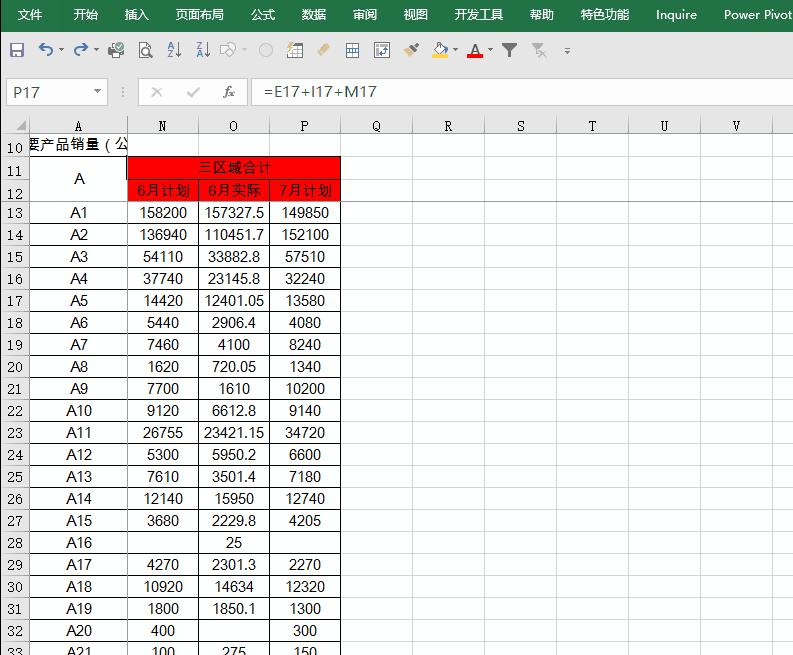
Task: Open the Power Pivot tab
Action: [756, 15]
